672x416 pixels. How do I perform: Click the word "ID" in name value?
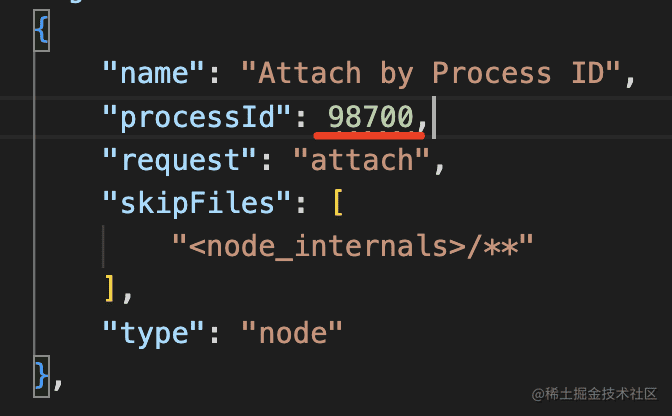(x=588, y=73)
